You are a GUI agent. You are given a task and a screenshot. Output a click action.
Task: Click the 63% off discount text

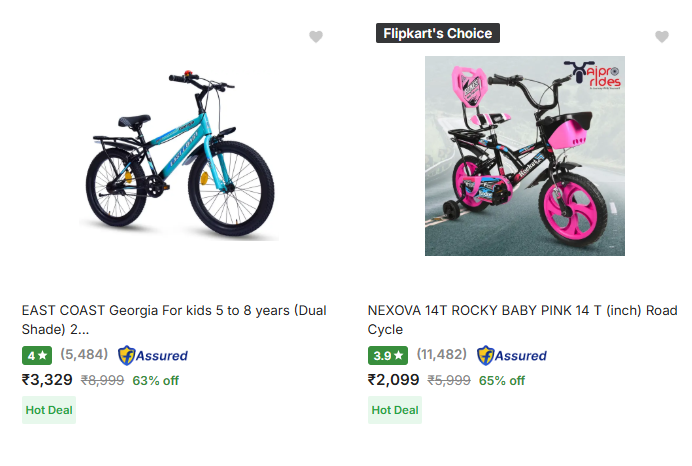click(x=155, y=381)
